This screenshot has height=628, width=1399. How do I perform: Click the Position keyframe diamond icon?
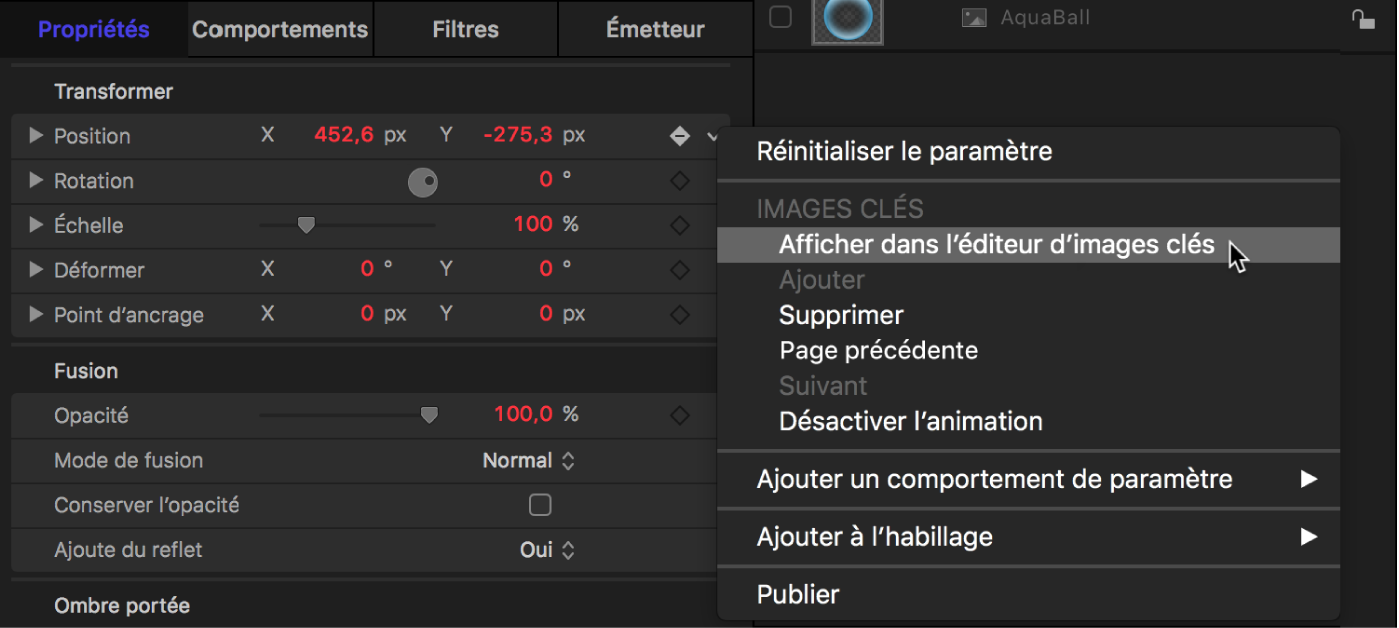pos(679,136)
